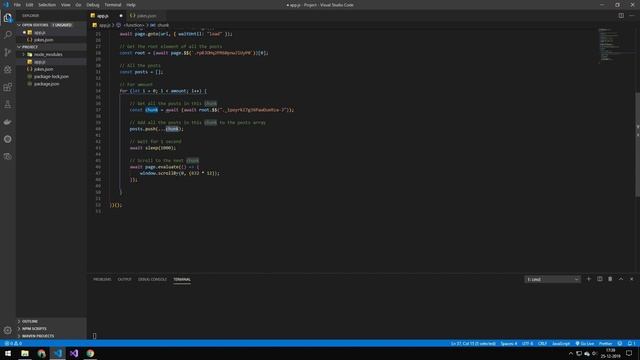Open the Source Control view
The width and height of the screenshot is (640, 360).
tap(8, 52)
